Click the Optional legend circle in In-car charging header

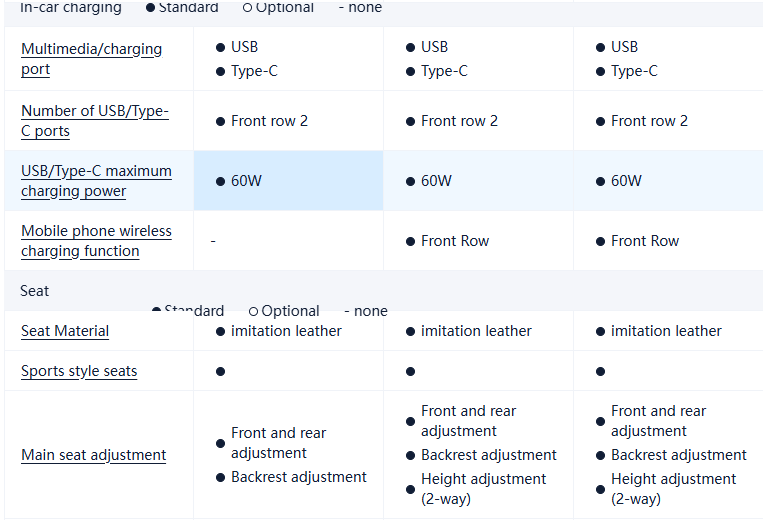click(x=247, y=8)
